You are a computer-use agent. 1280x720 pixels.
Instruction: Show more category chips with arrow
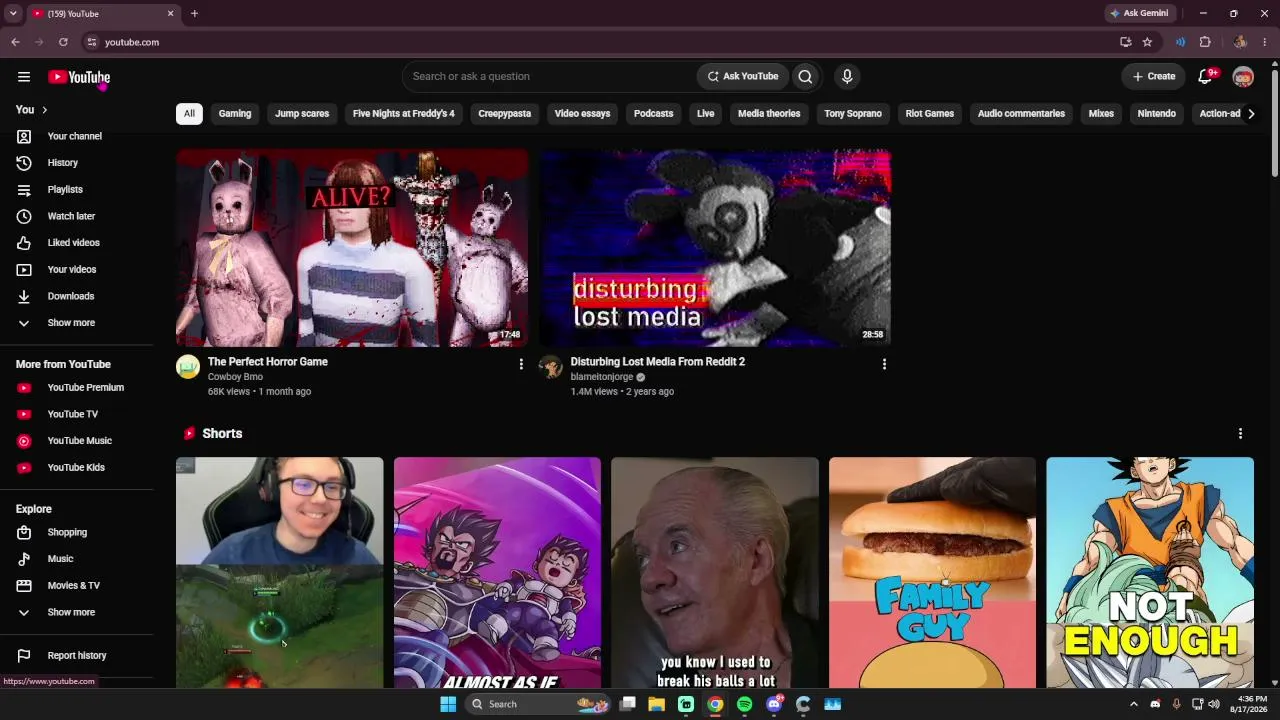click(x=1251, y=114)
